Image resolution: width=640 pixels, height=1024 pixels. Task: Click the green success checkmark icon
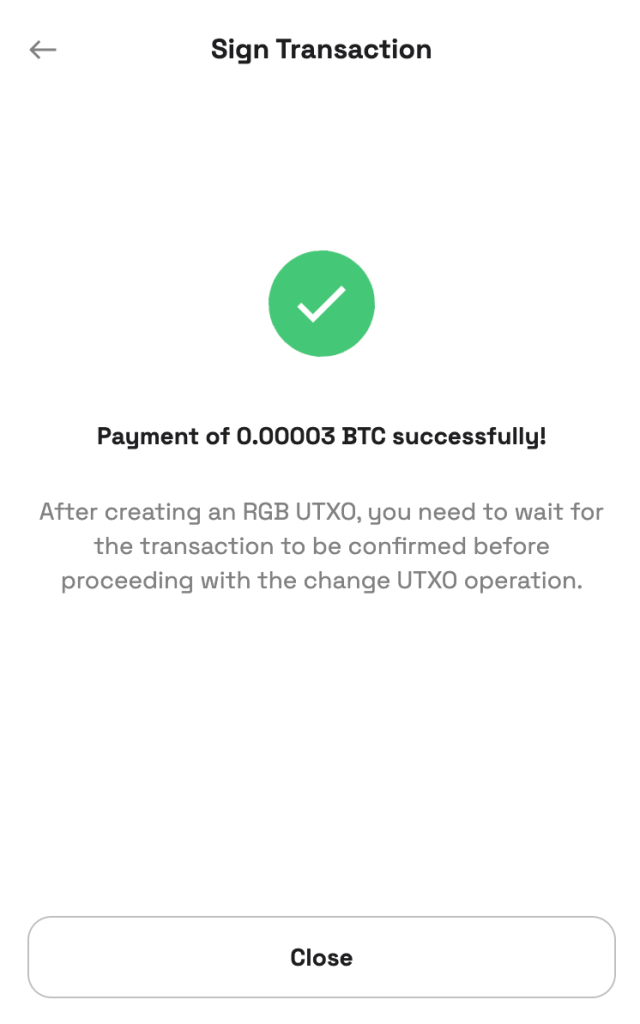(x=321, y=304)
